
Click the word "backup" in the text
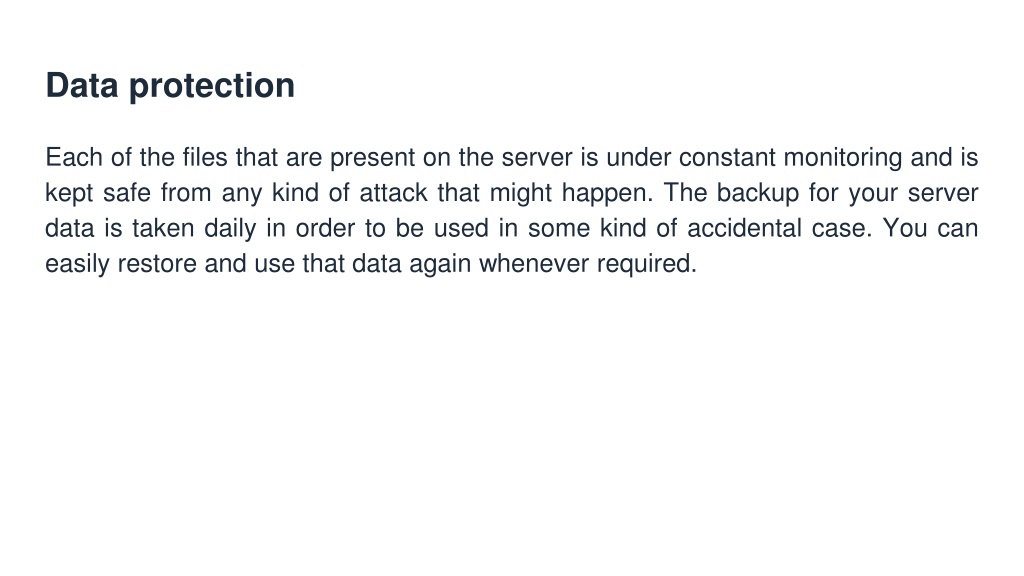[x=758, y=193]
